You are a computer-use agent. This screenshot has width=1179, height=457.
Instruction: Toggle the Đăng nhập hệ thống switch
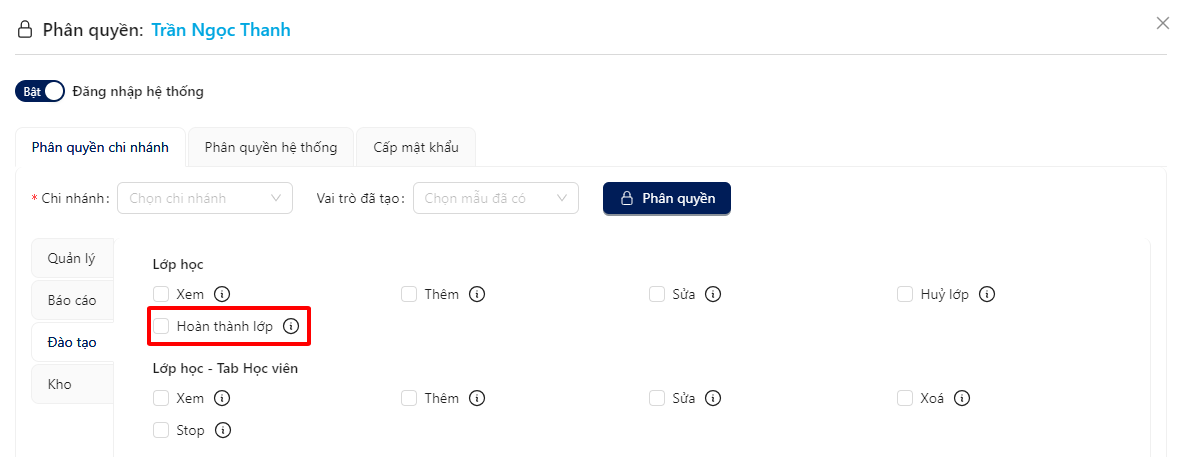(40, 92)
